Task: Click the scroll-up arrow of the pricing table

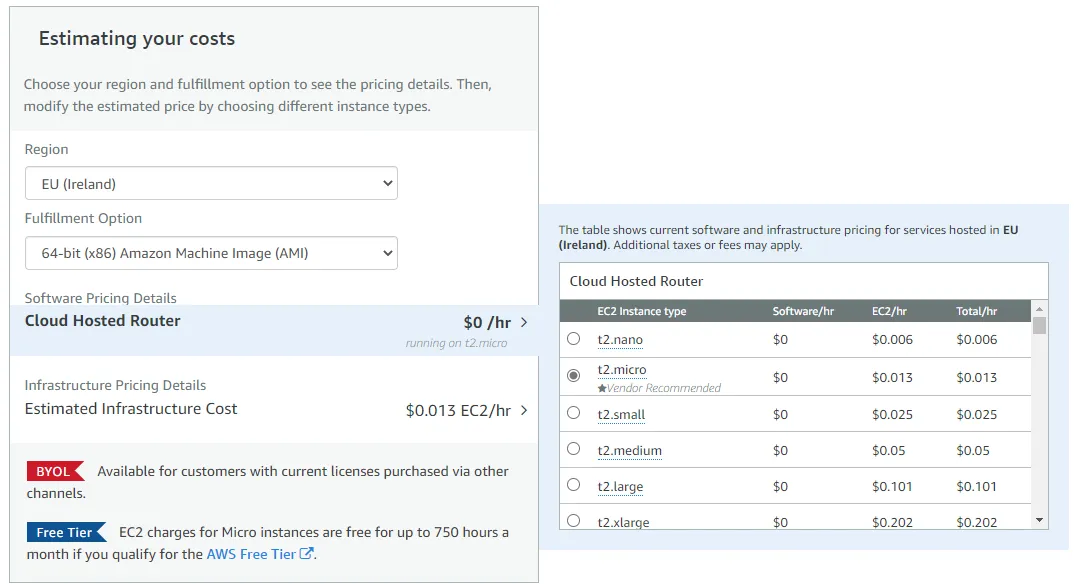Action: point(1039,309)
